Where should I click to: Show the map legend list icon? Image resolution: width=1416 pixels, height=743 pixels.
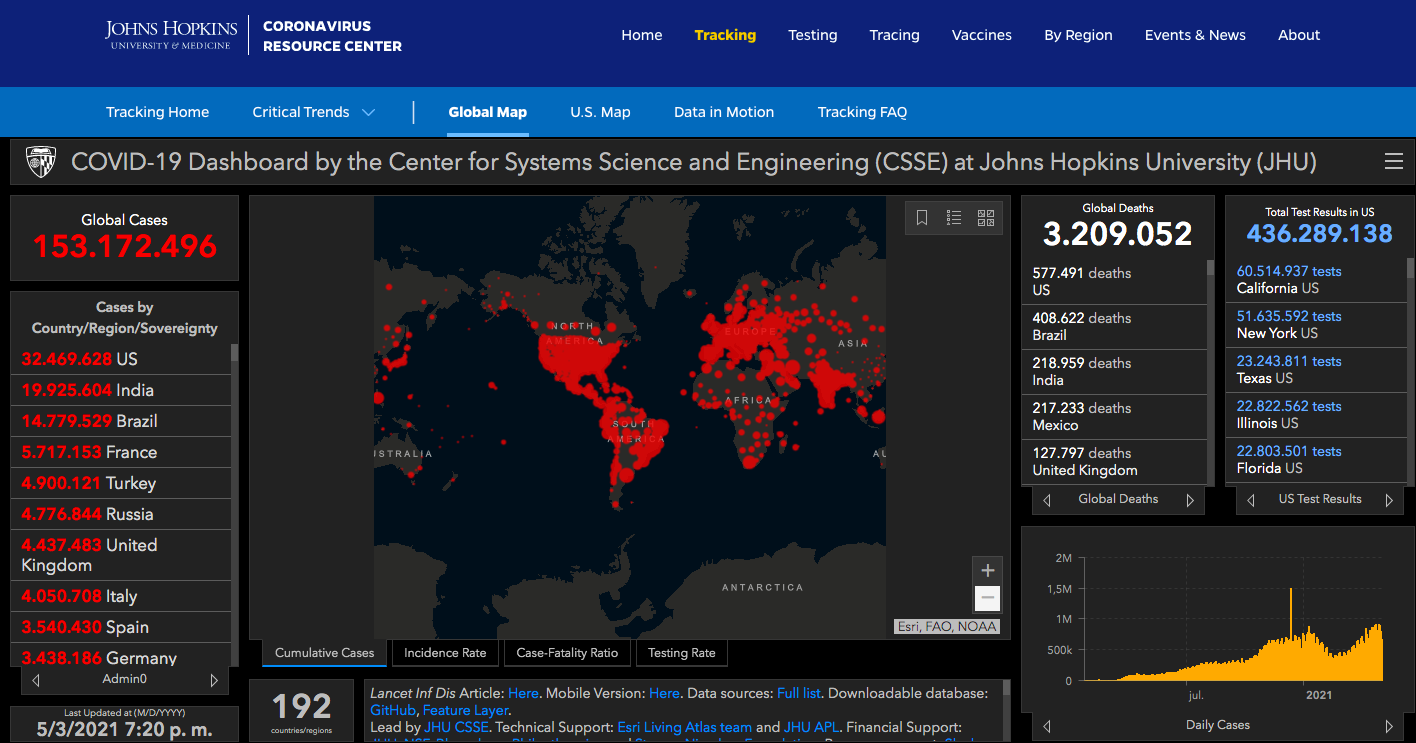pyautogui.click(x=954, y=218)
